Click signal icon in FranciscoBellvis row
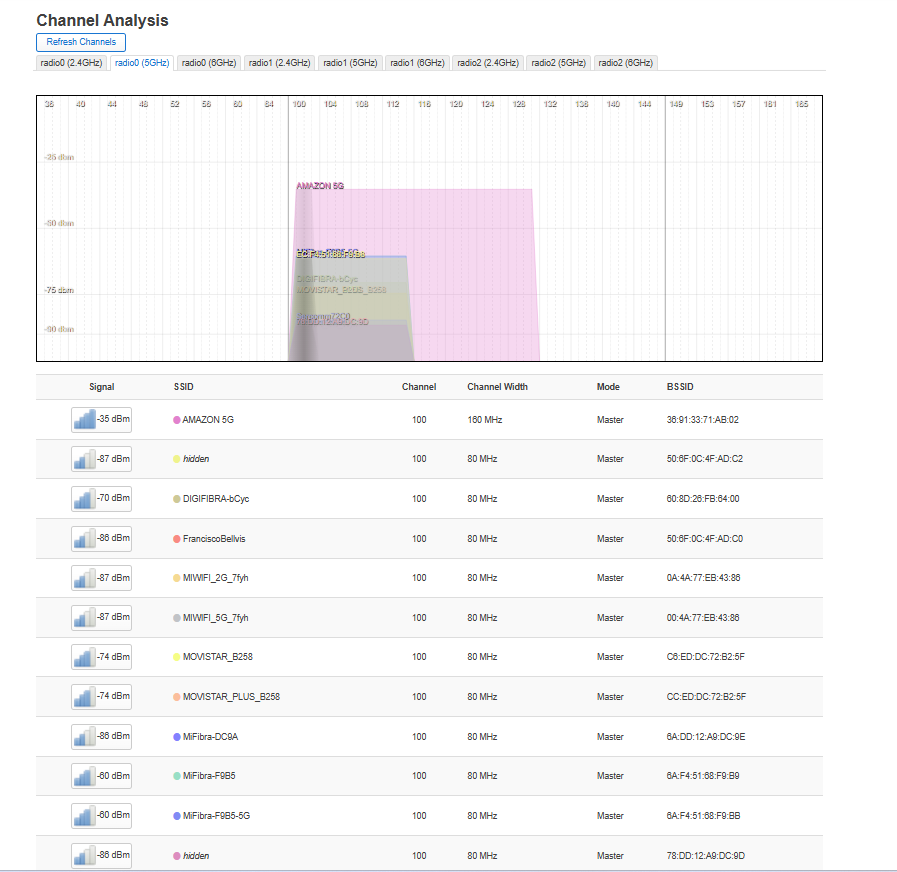Screen dimensions: 897x872 (x=84, y=539)
